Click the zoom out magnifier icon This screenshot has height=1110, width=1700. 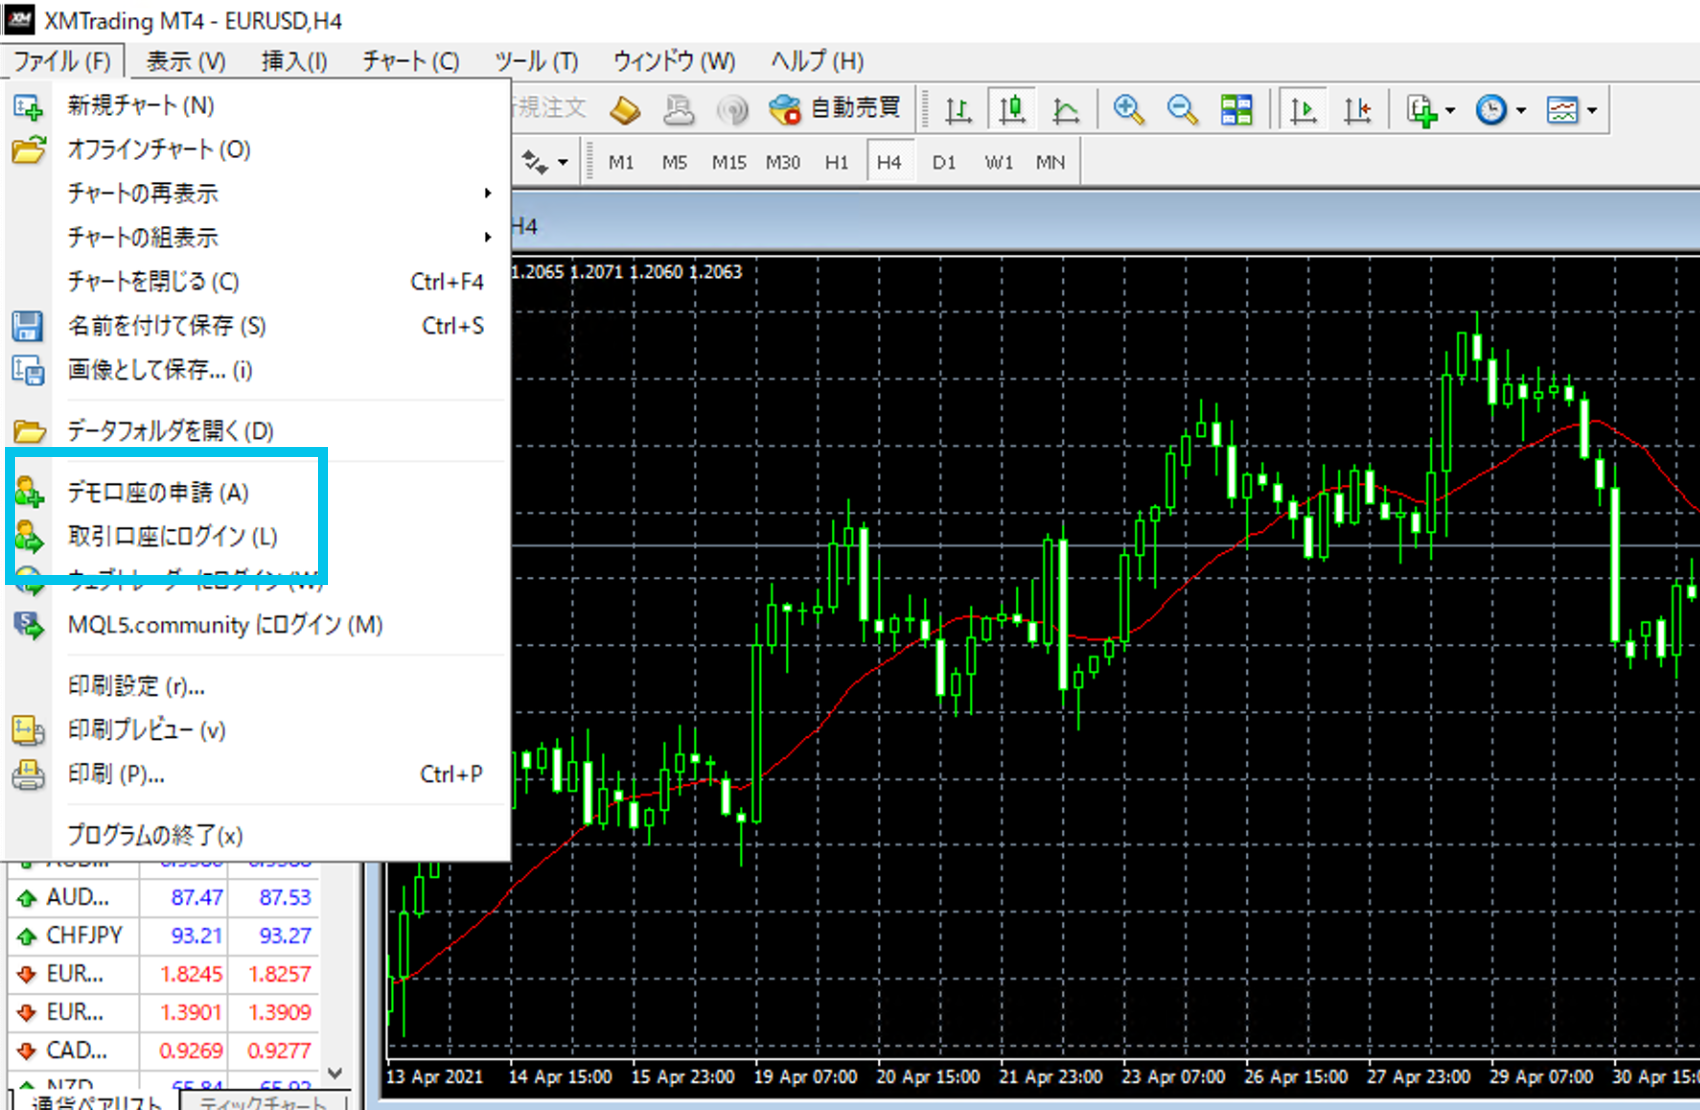pos(1182,109)
